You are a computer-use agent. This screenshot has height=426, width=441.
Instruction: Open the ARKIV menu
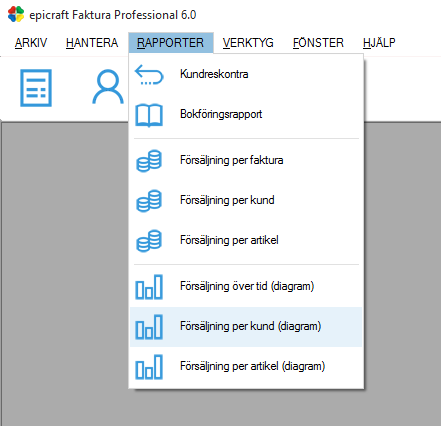tap(31, 43)
